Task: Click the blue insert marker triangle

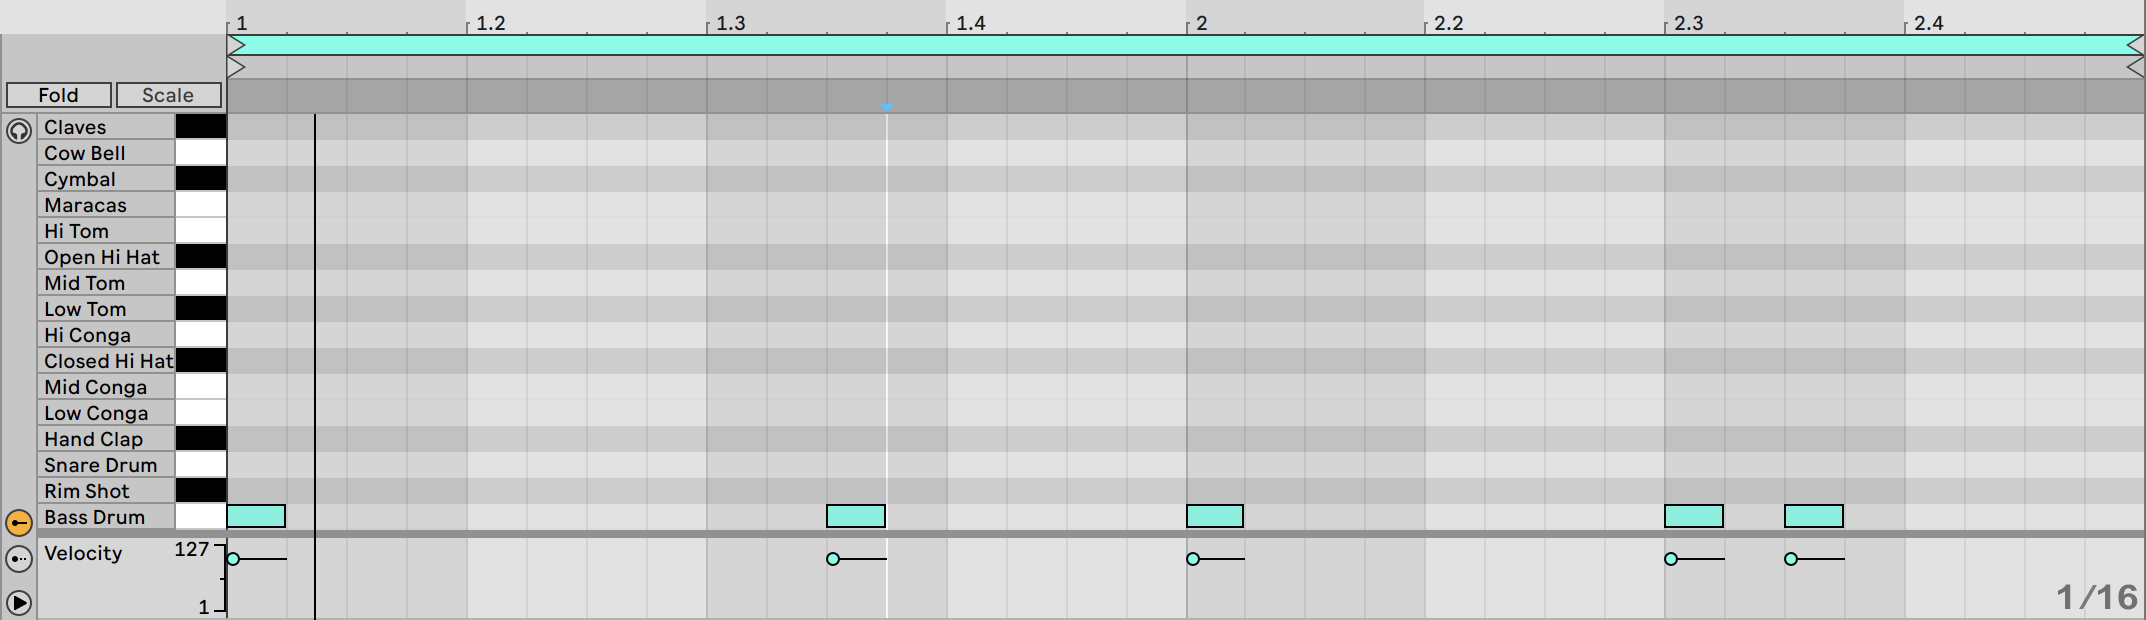Action: point(887,107)
